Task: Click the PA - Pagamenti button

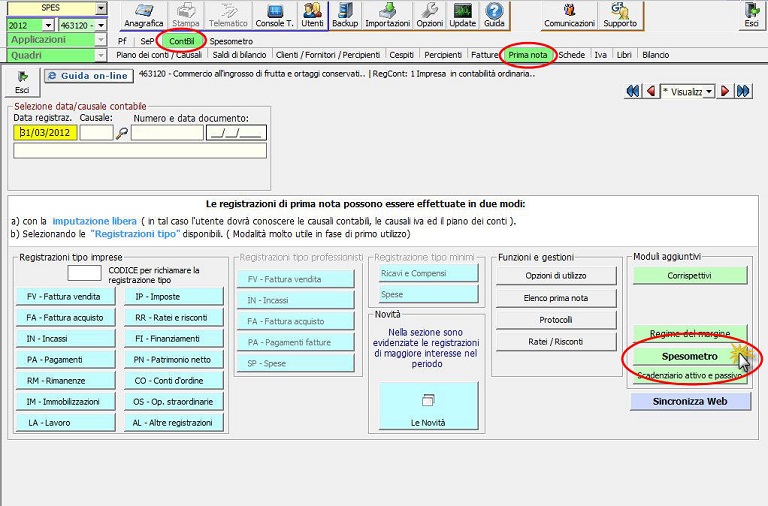Action: (66, 360)
